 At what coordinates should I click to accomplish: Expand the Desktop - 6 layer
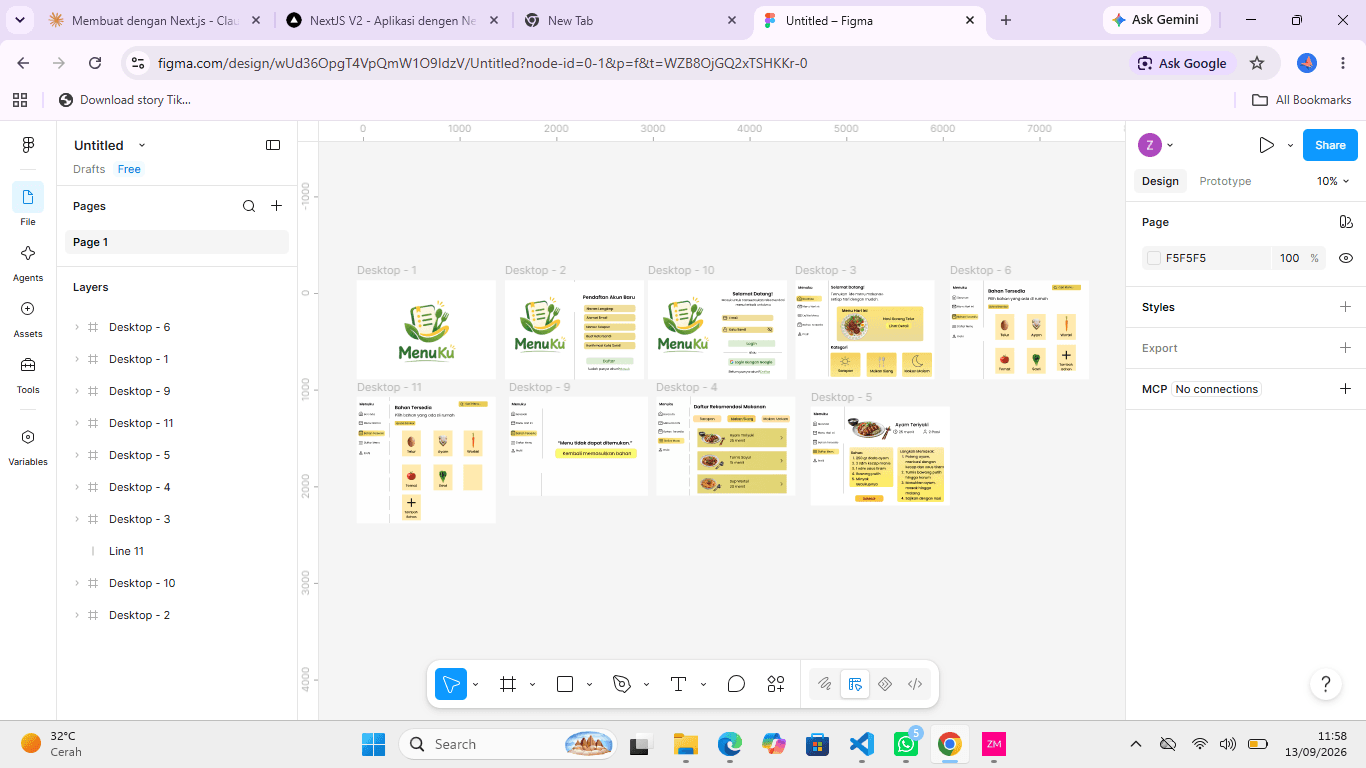click(x=77, y=327)
